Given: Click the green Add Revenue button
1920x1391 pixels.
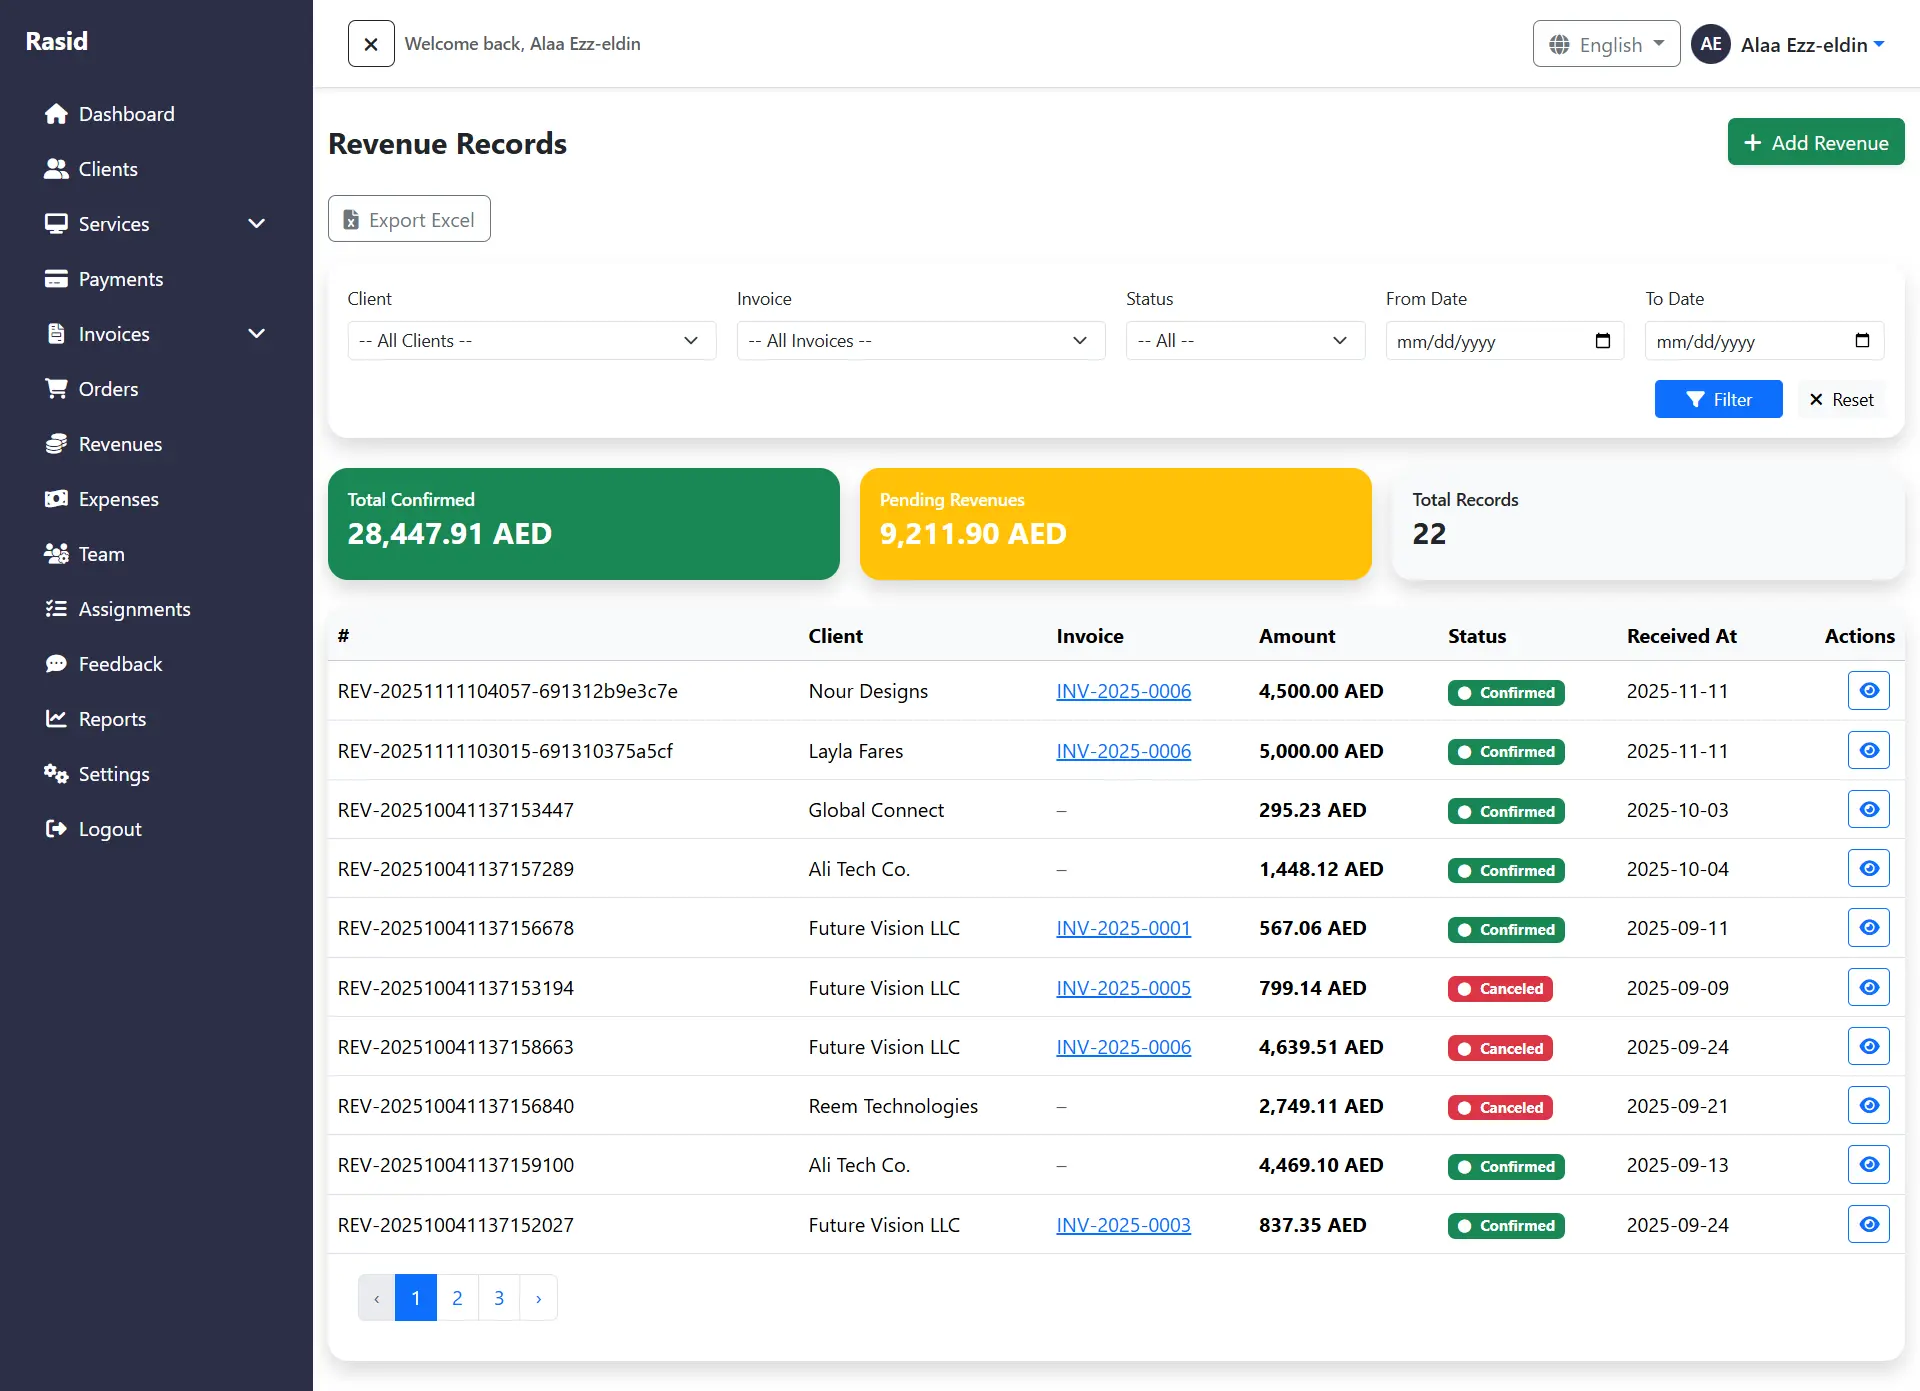Looking at the screenshot, I should pyautogui.click(x=1815, y=142).
